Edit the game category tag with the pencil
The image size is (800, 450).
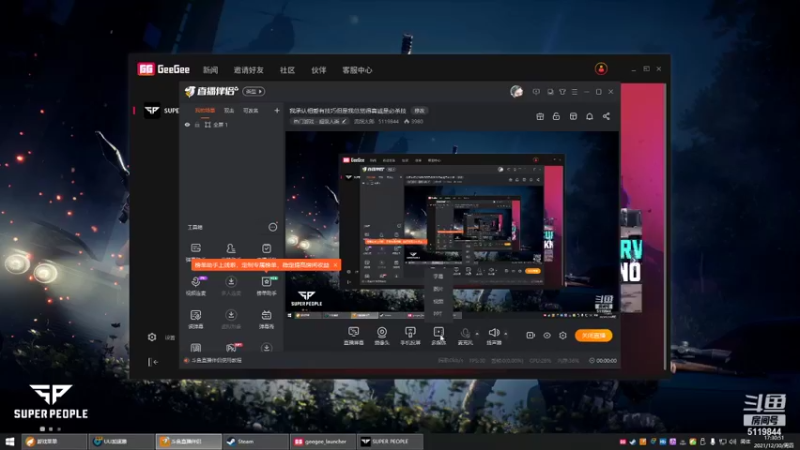345,121
